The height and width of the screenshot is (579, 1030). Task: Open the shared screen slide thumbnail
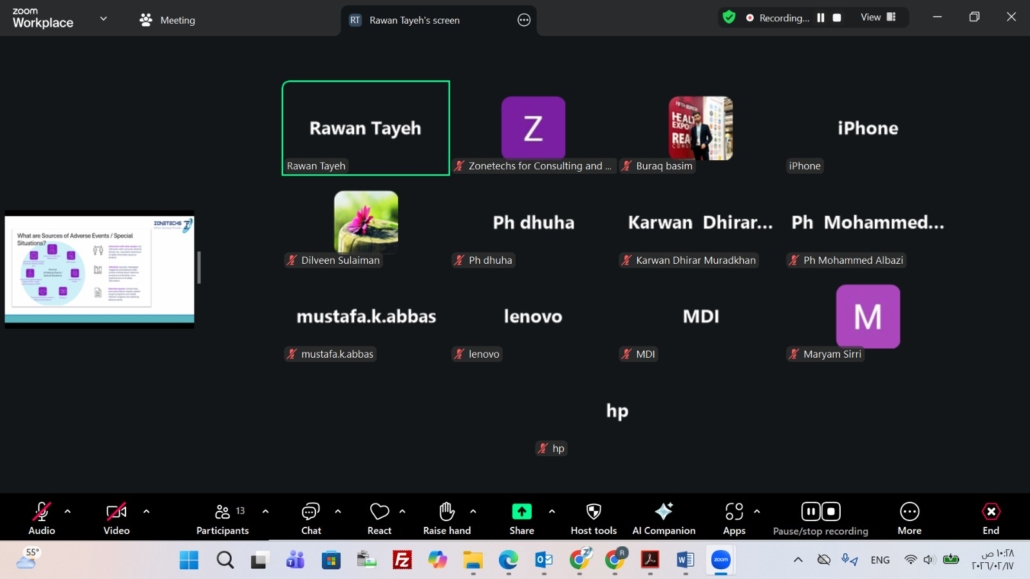pyautogui.click(x=99, y=269)
